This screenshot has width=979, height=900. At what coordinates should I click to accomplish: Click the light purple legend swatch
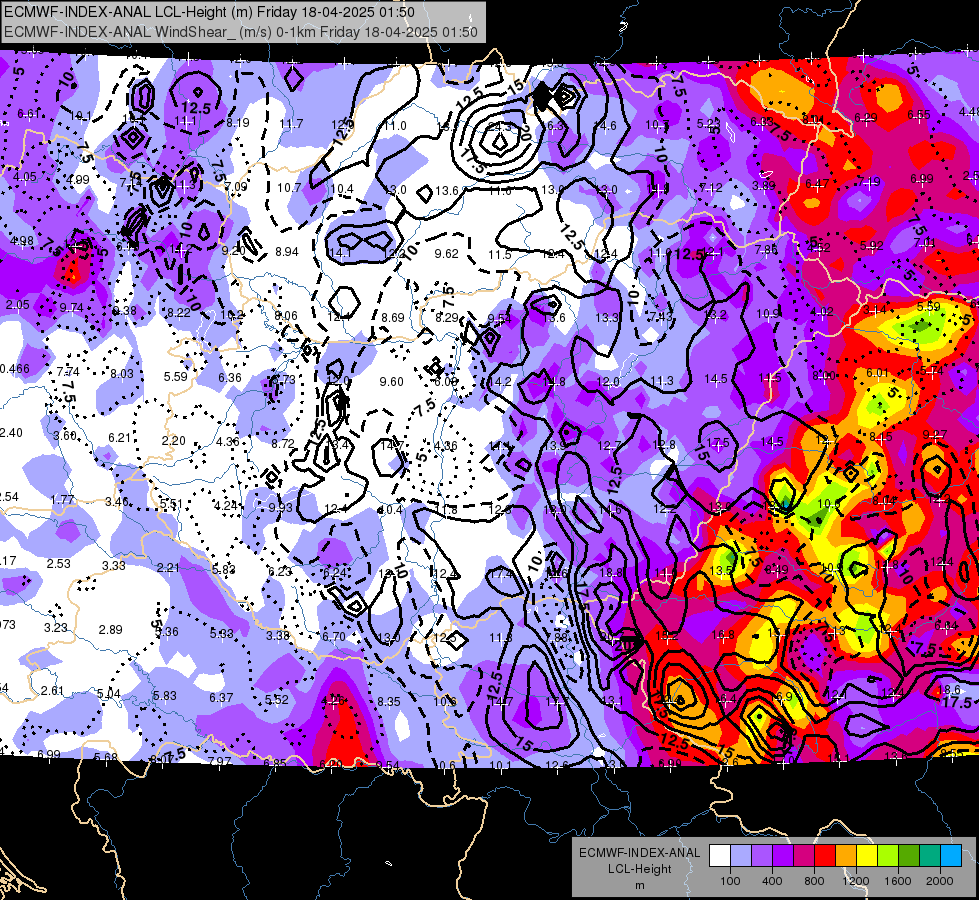762,856
